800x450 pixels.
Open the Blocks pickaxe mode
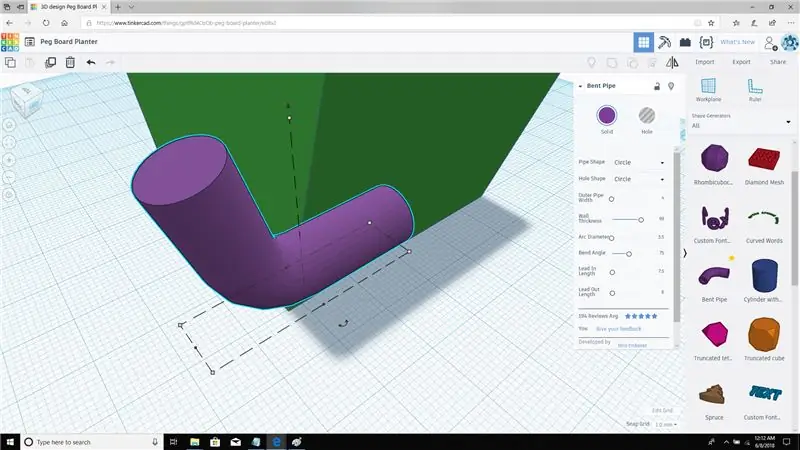664,42
